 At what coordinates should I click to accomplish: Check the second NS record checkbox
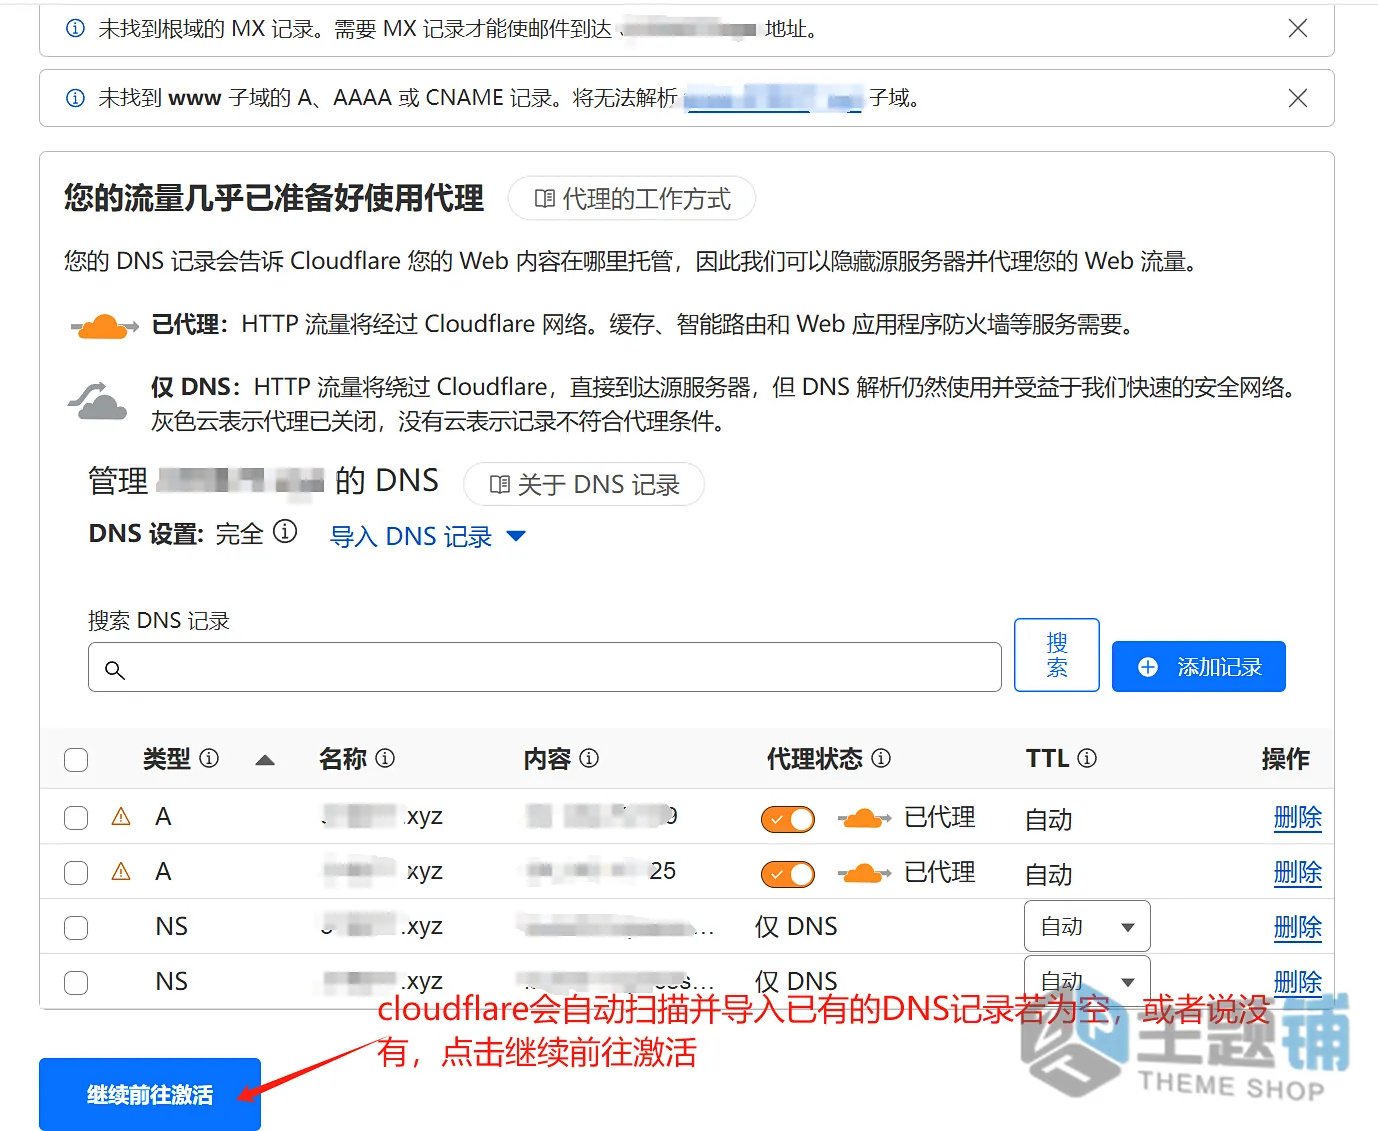[76, 983]
